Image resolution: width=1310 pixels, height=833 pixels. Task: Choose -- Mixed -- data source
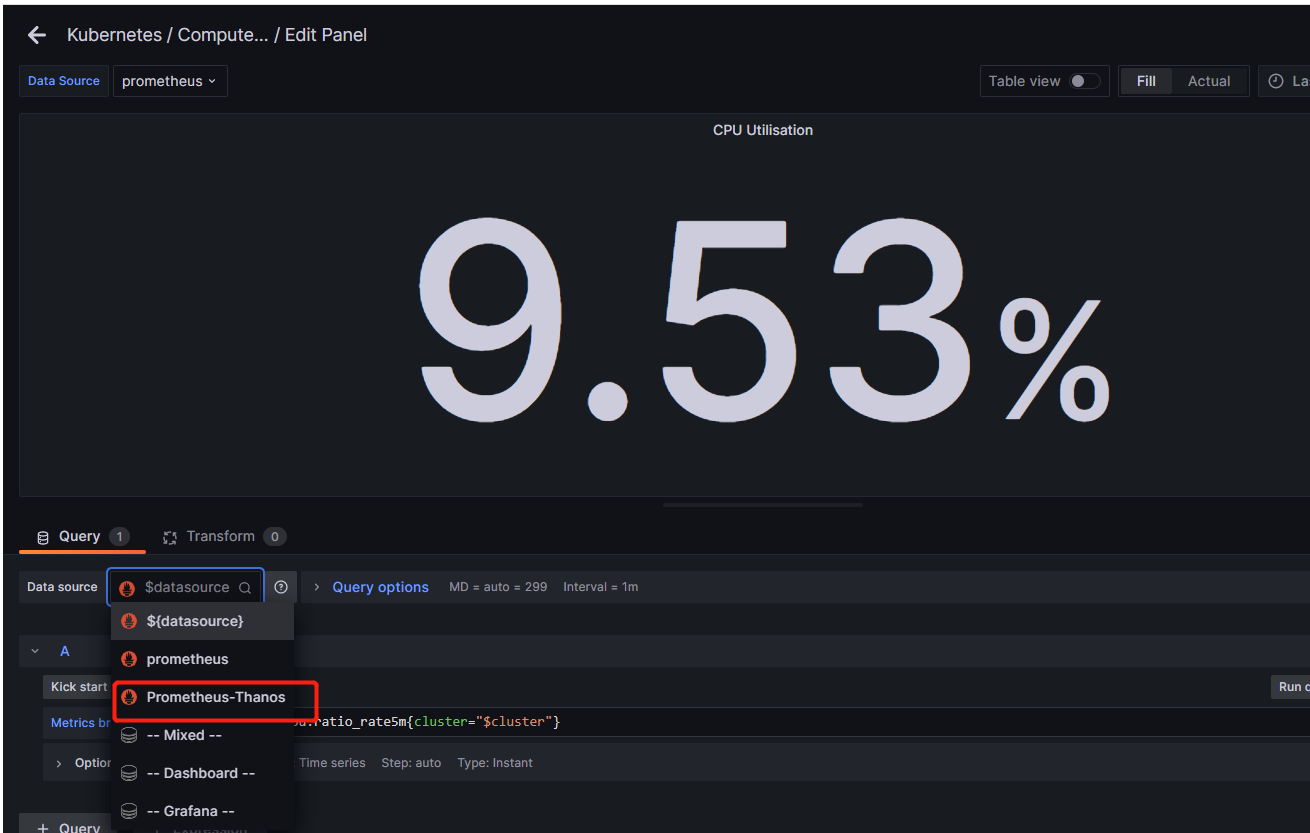[202, 735]
